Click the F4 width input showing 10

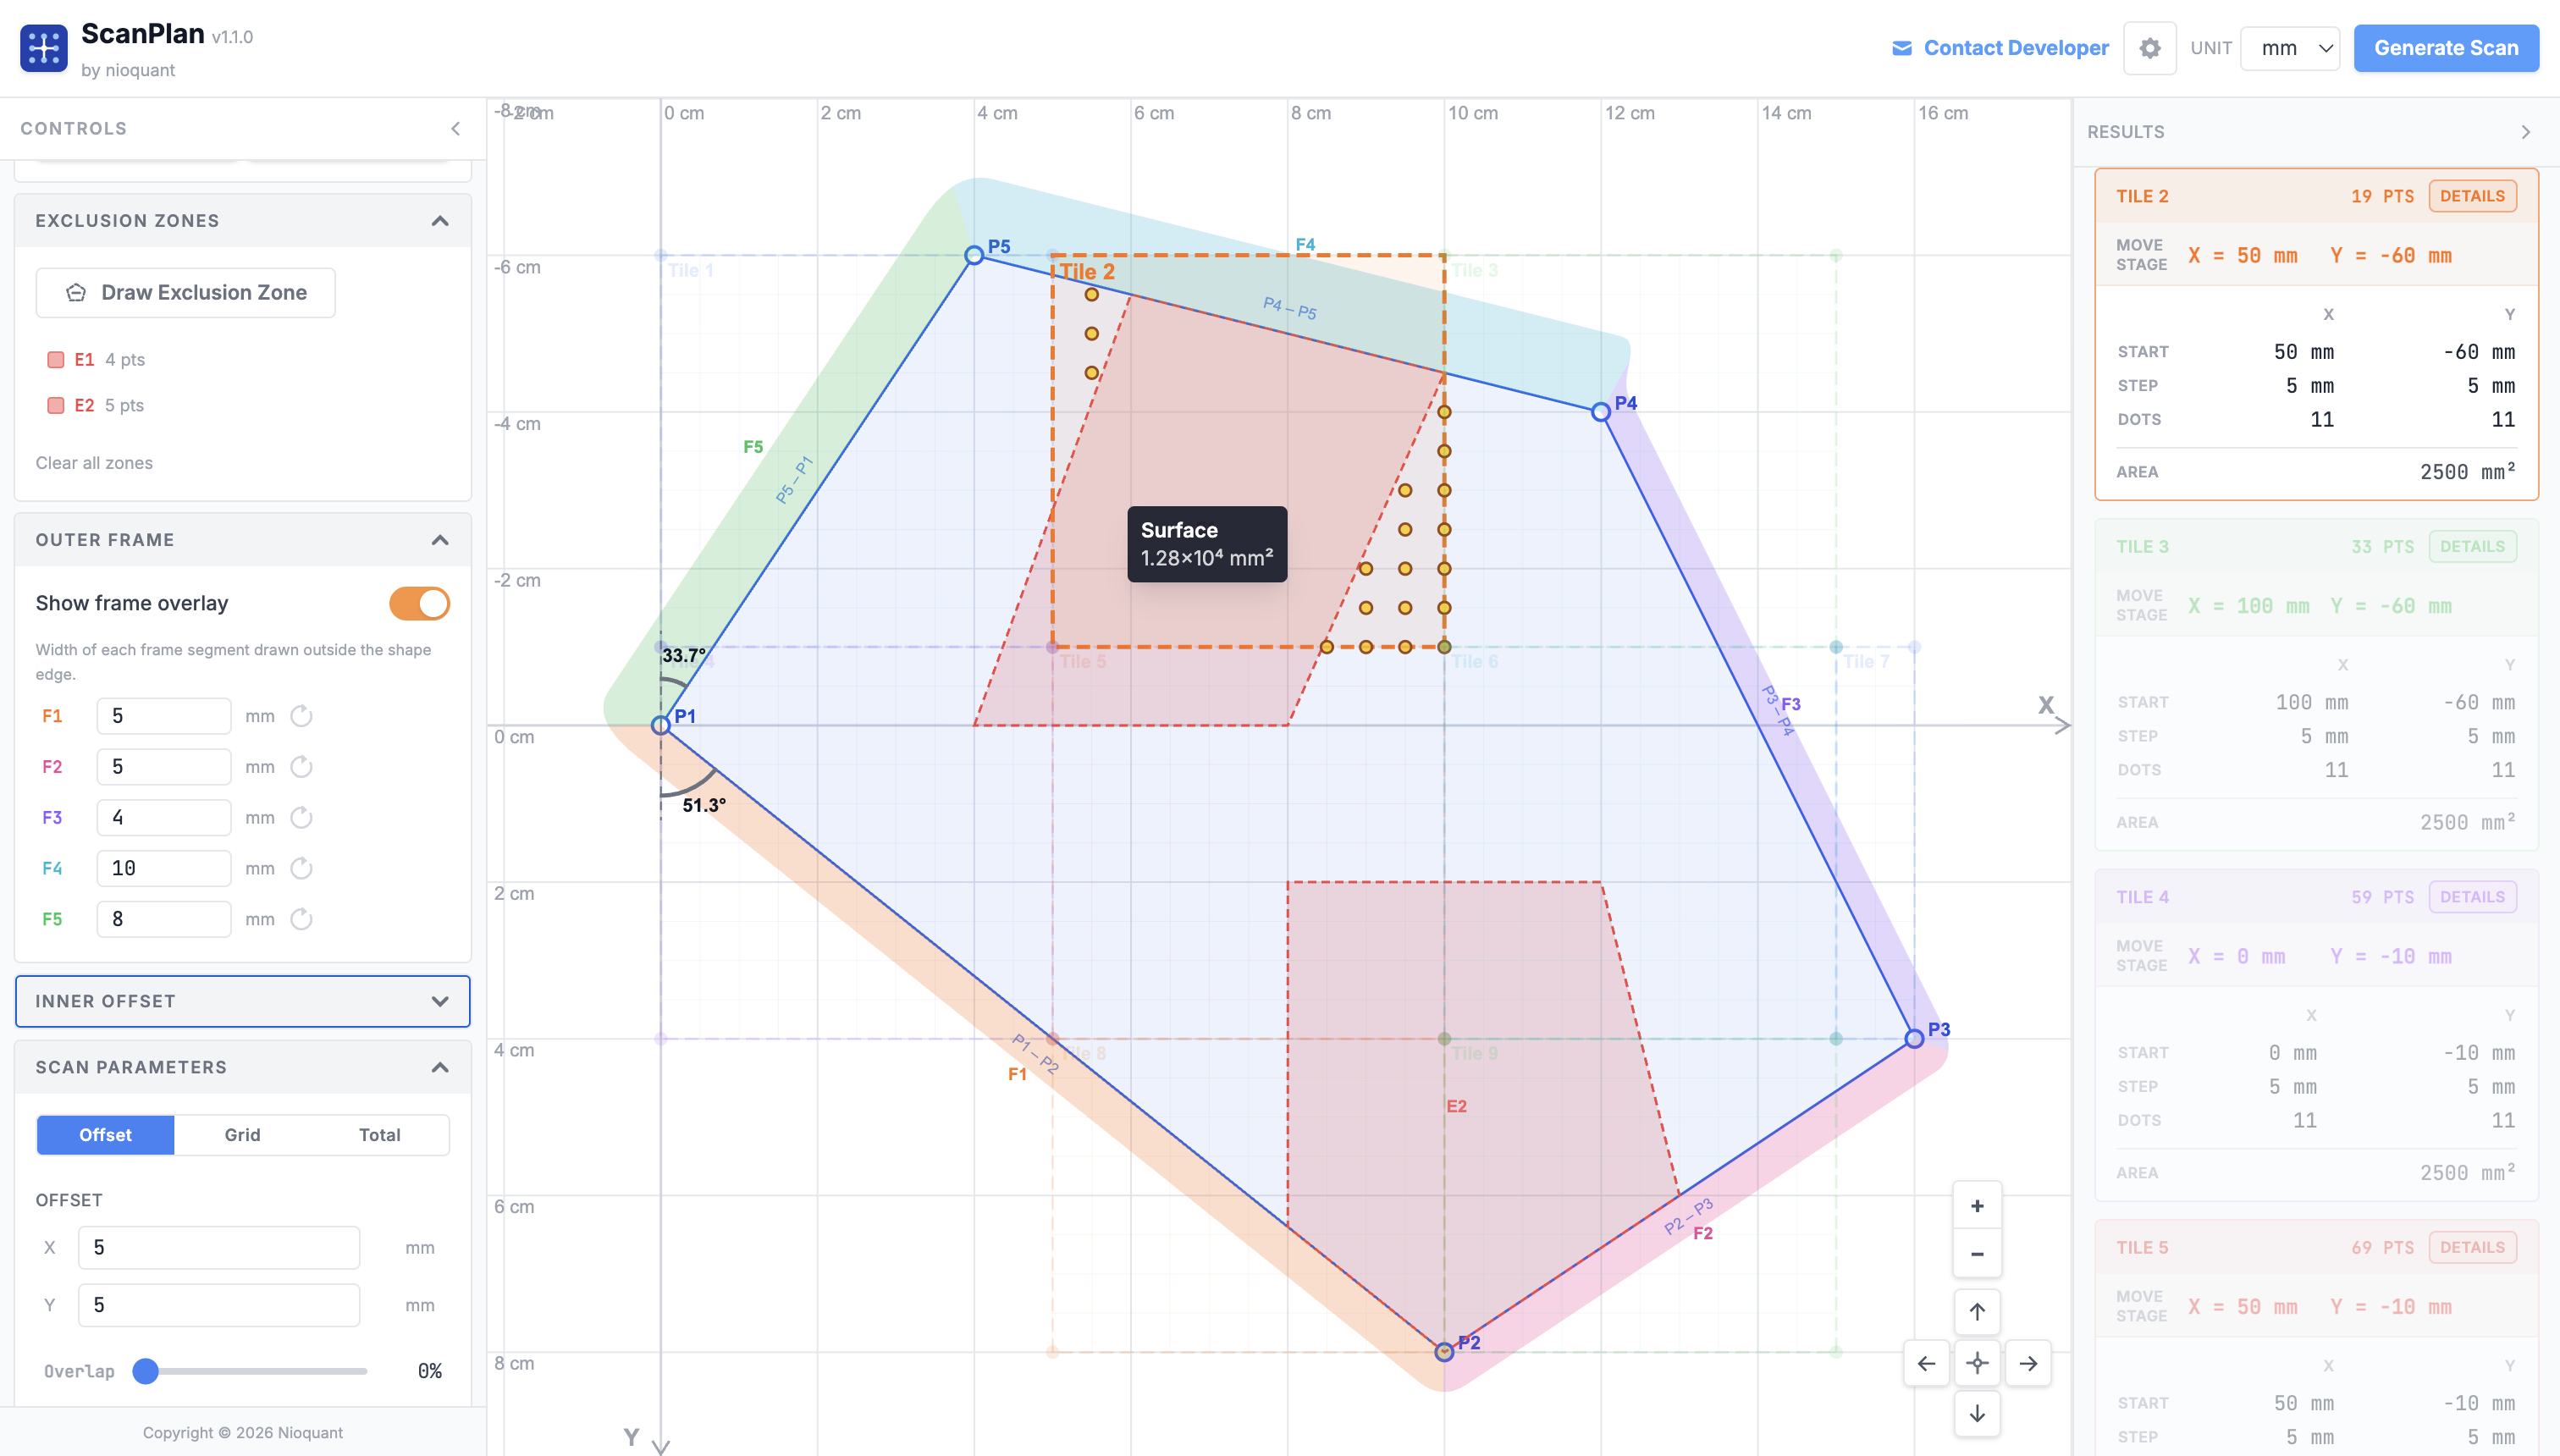coord(164,868)
